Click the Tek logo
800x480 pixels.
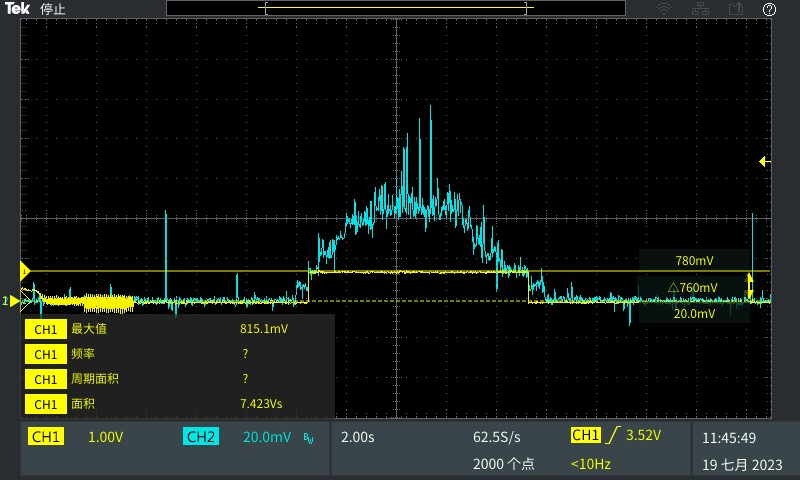coord(17,9)
